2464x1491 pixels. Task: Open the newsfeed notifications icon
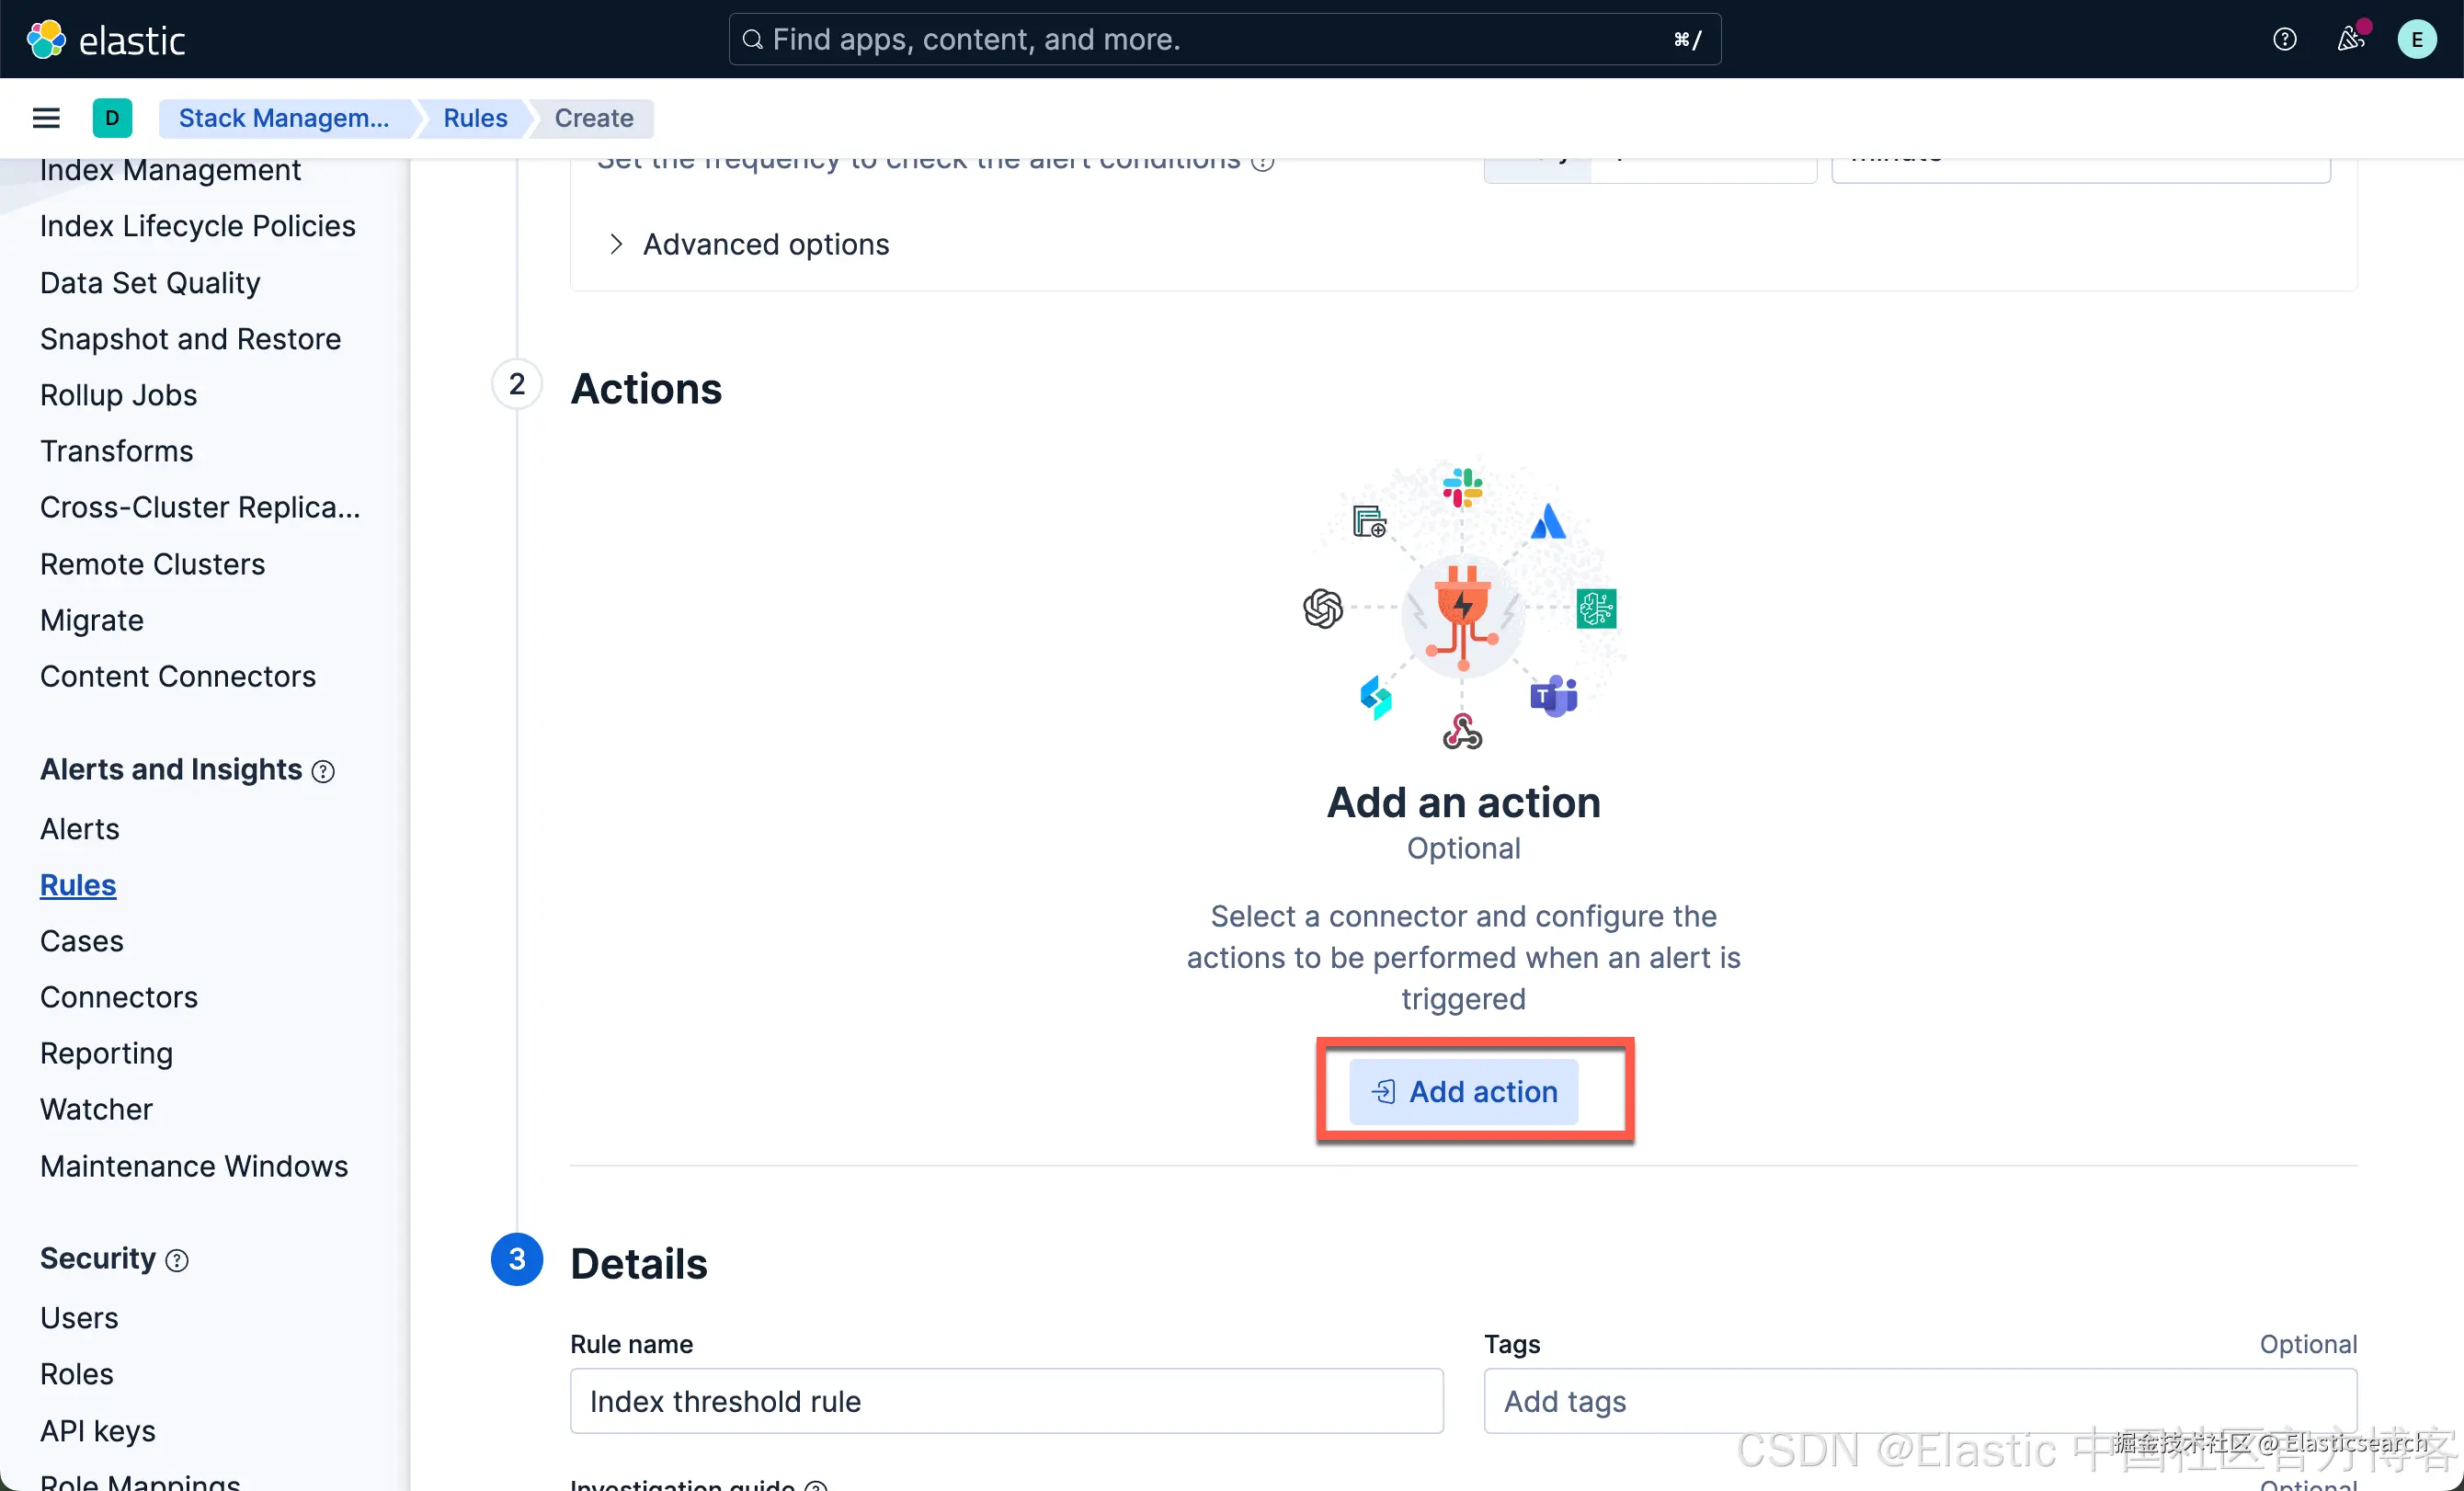tap(2350, 40)
